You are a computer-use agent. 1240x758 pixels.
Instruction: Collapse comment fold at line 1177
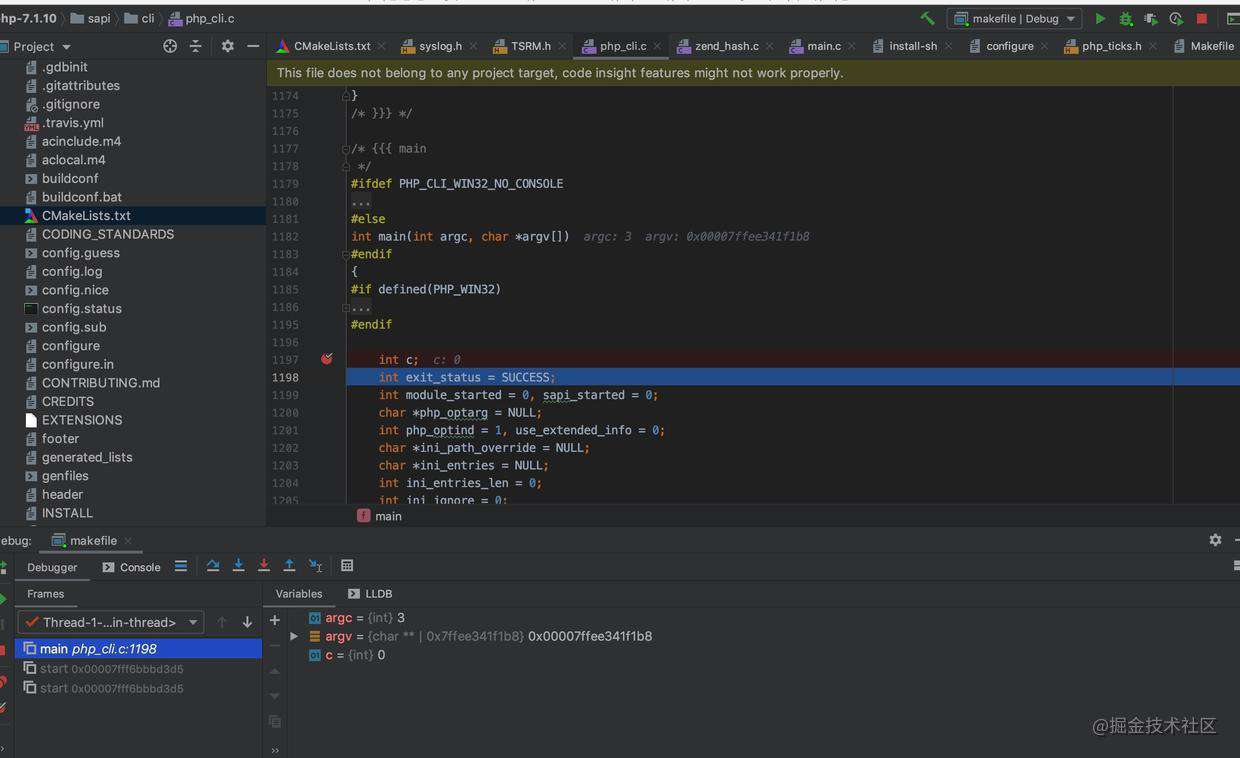(347, 149)
